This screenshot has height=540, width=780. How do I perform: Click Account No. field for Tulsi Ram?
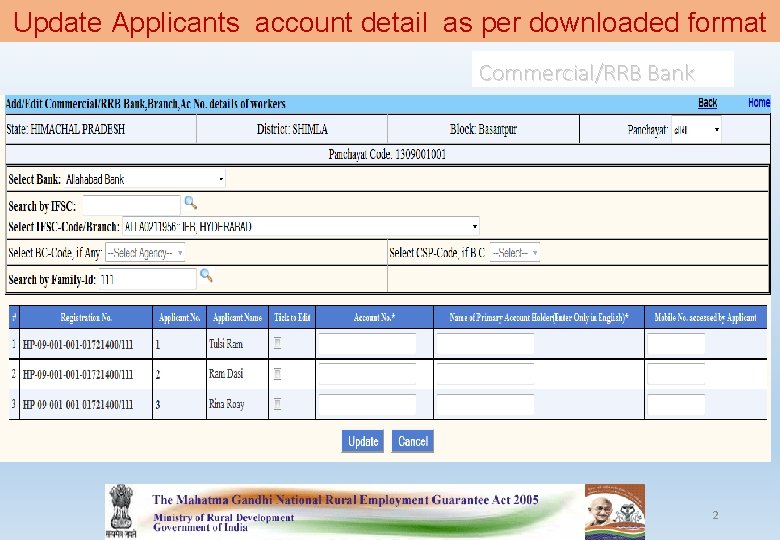(367, 344)
